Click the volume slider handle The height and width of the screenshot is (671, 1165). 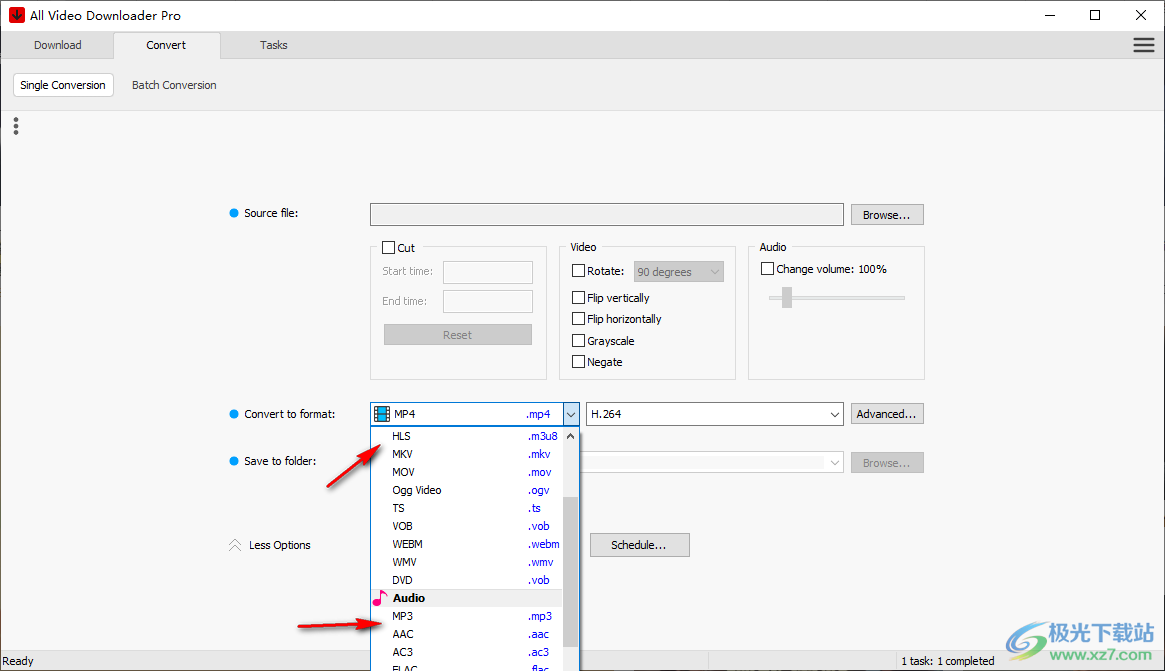click(x=787, y=297)
